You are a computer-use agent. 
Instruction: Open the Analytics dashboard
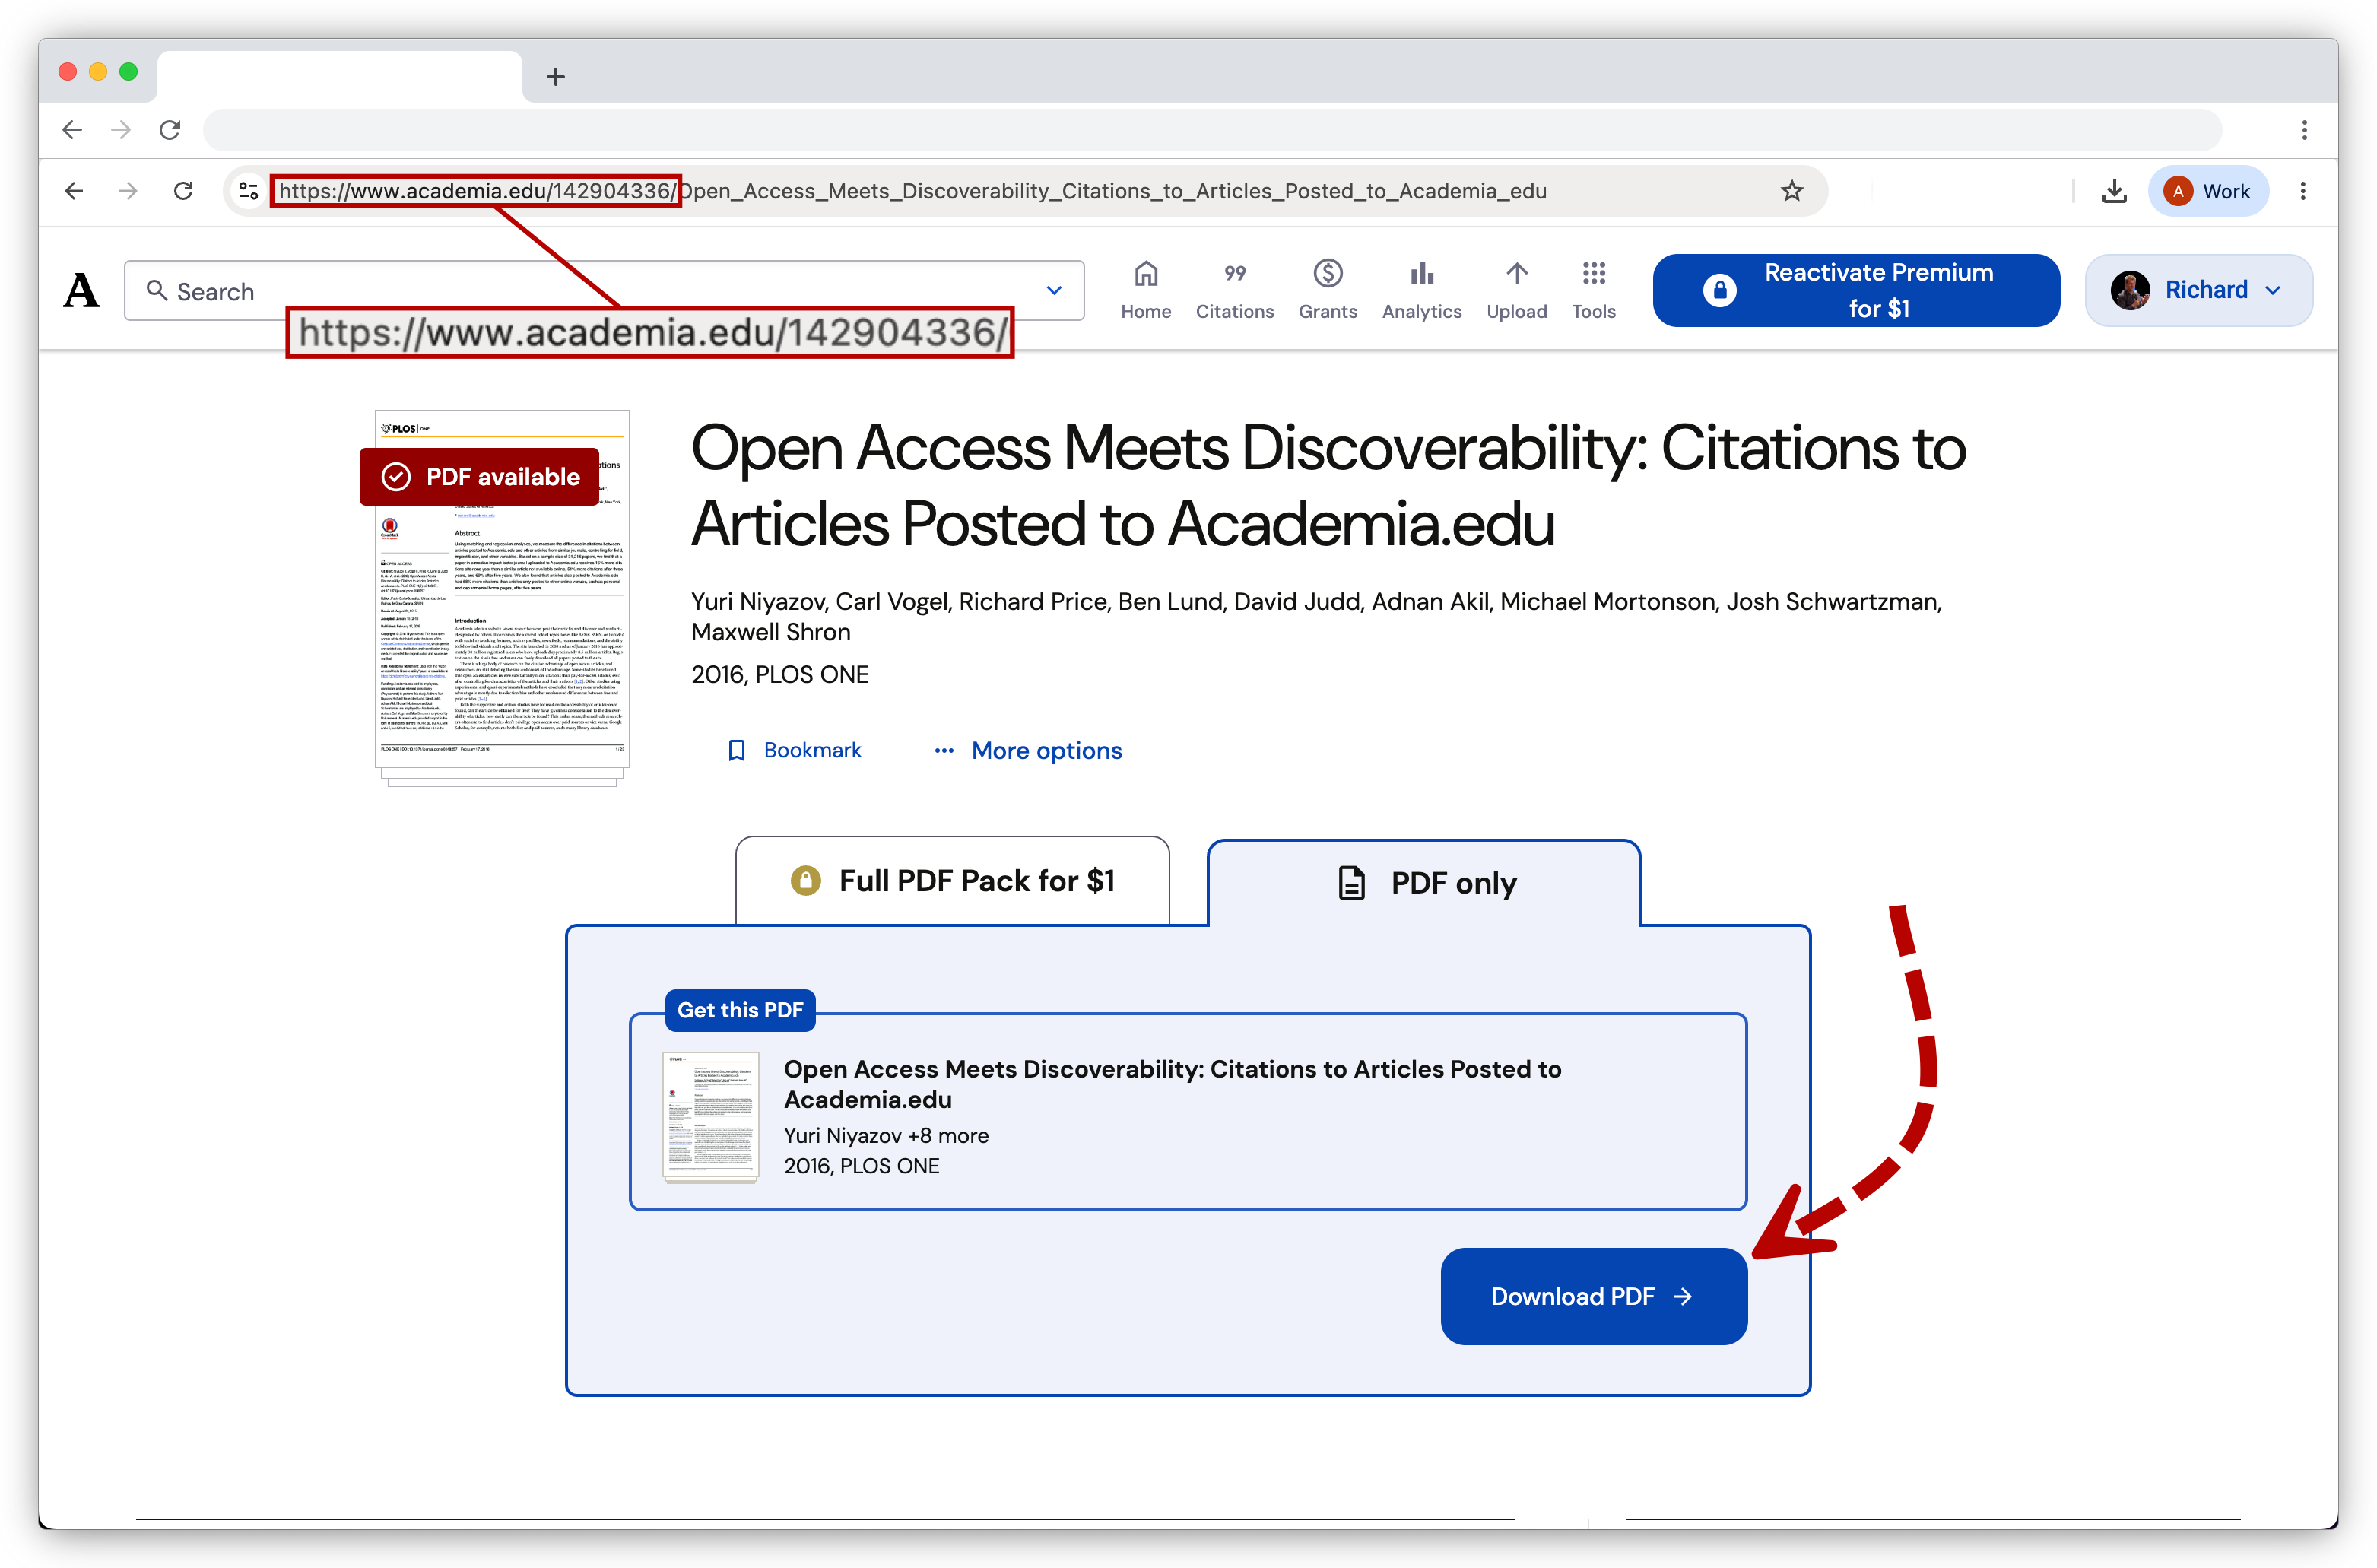[x=1421, y=289]
